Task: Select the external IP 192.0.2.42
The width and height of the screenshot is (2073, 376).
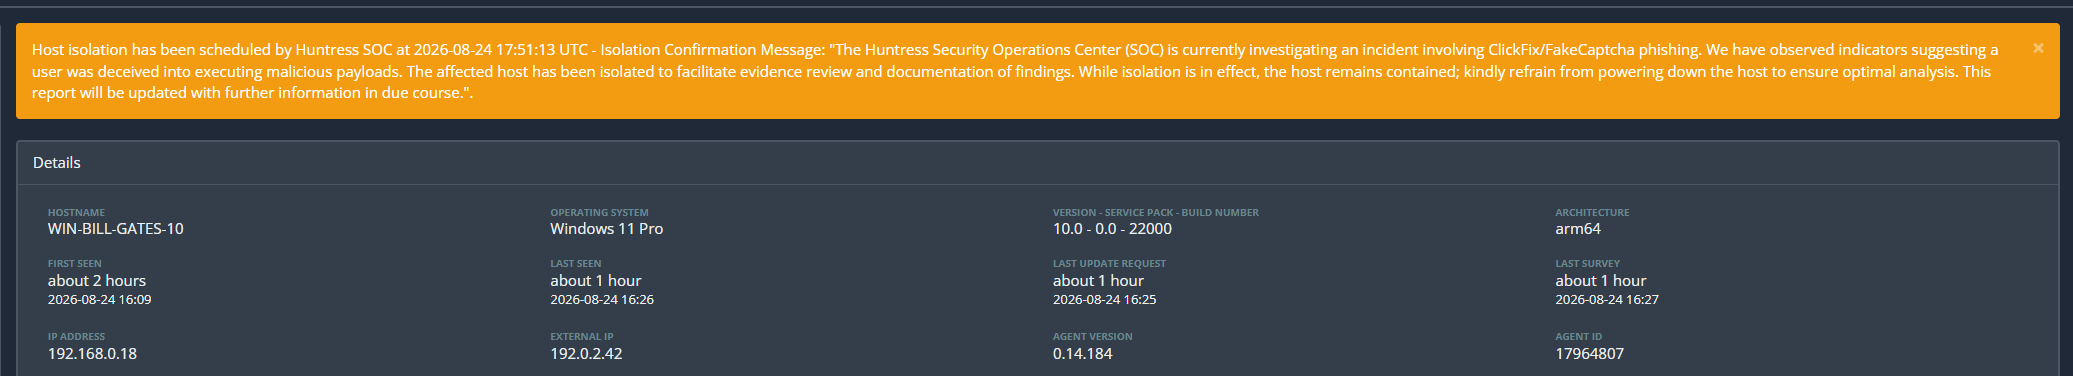Action: pos(586,354)
